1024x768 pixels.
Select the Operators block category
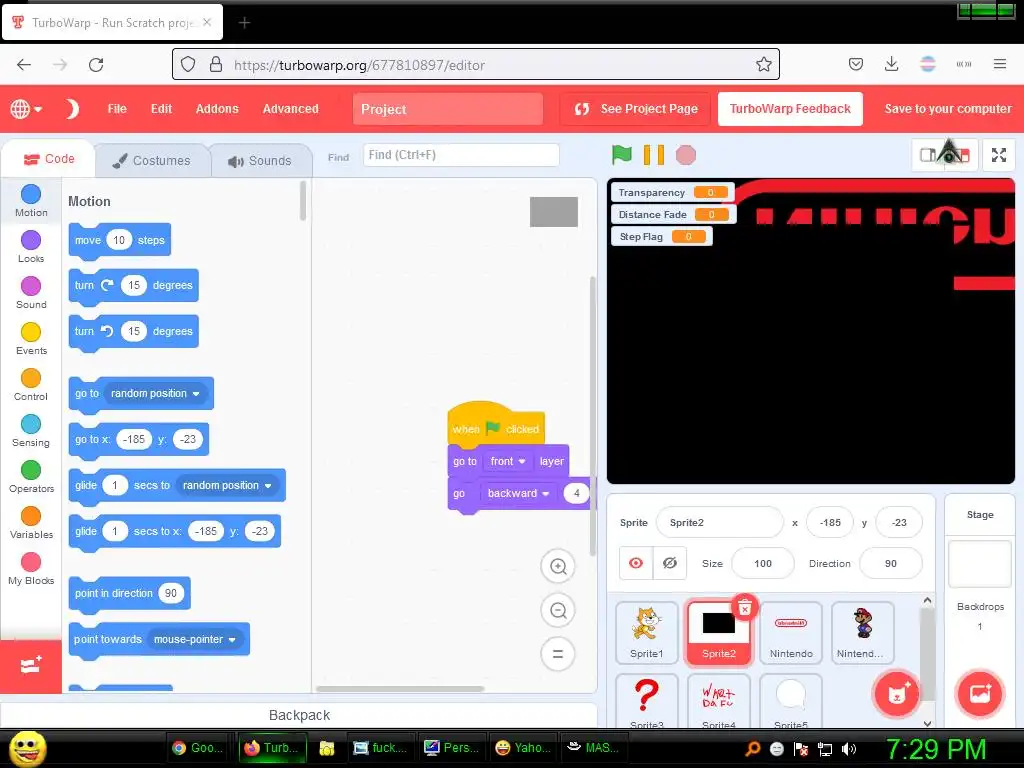[x=31, y=477]
